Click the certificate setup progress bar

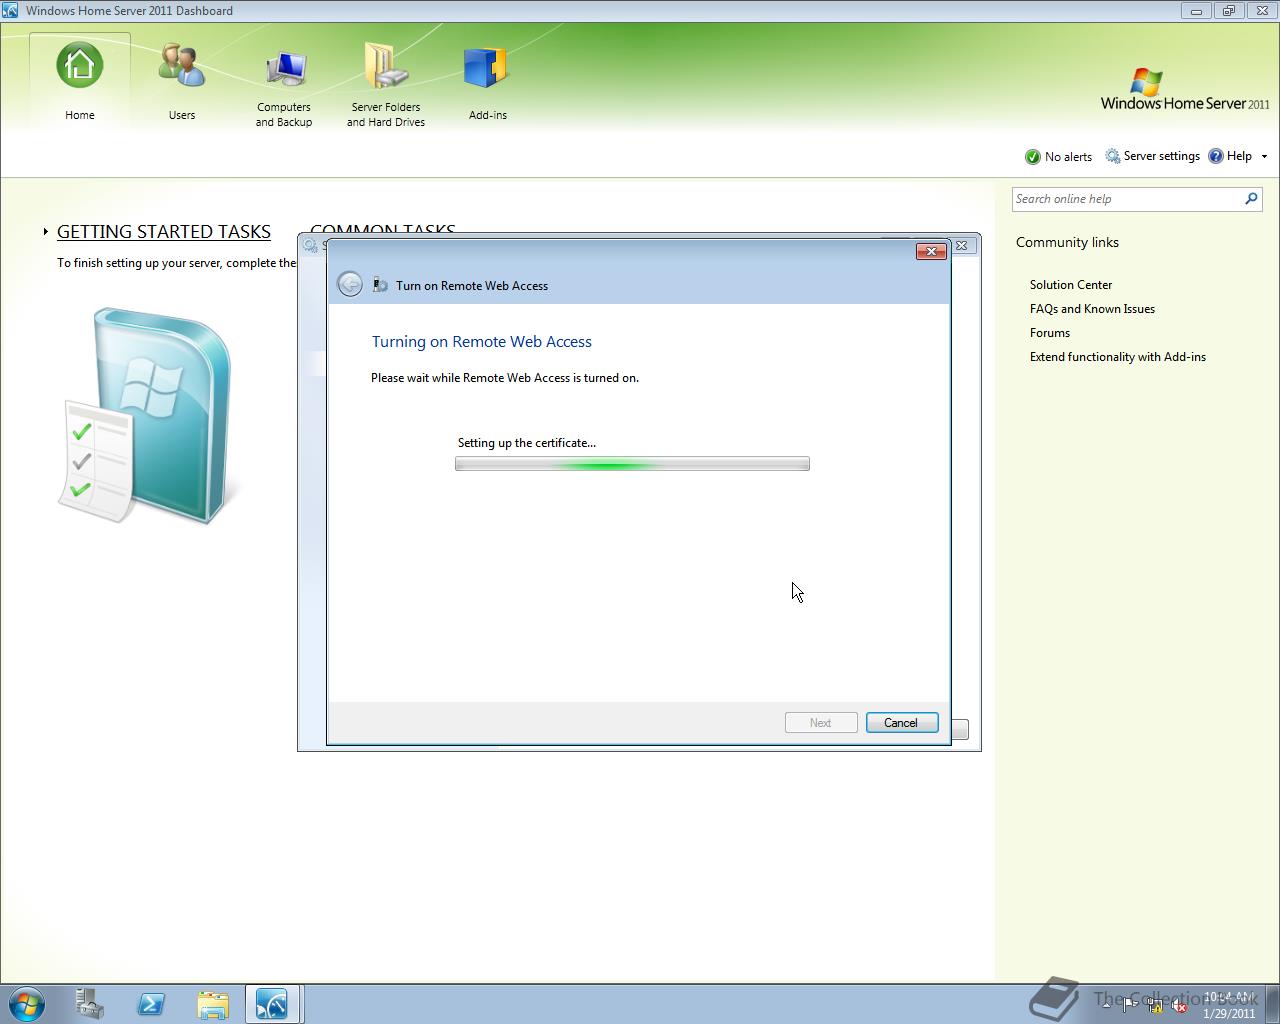point(632,464)
